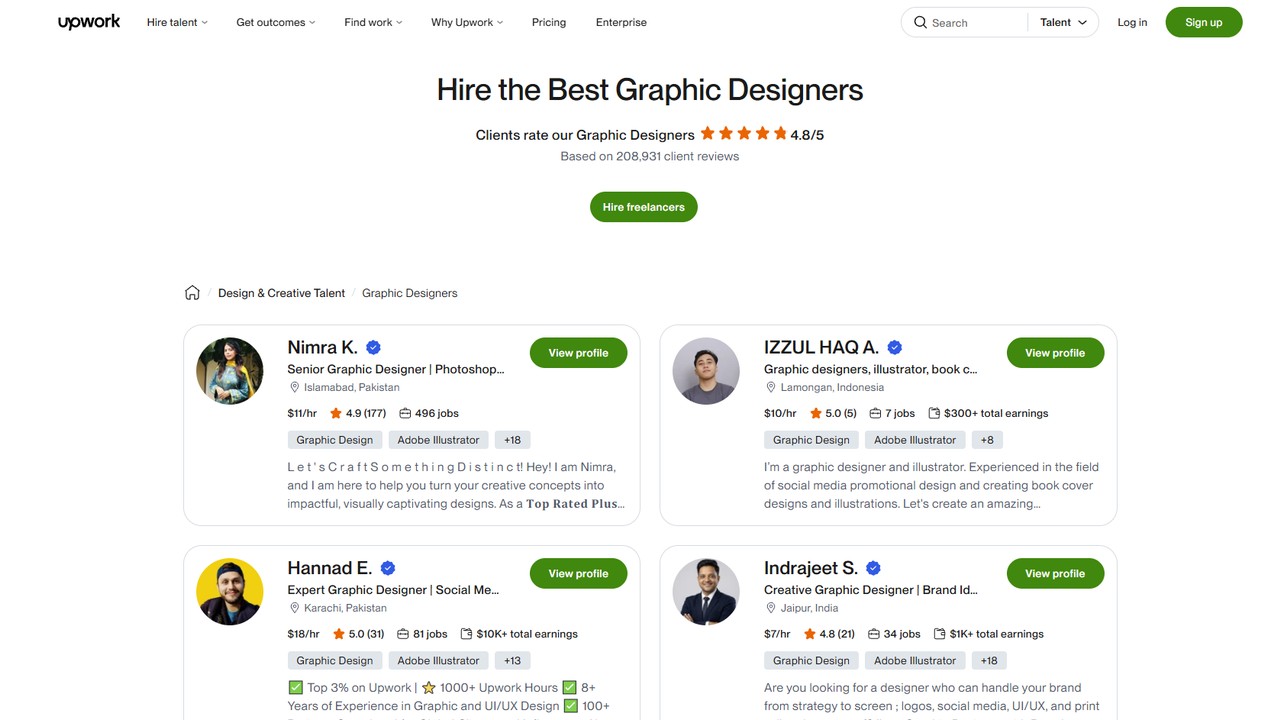Screen dimensions: 1280x720
Task: Click star rating icon beside 4.8 (21)
Action: click(x=812, y=634)
